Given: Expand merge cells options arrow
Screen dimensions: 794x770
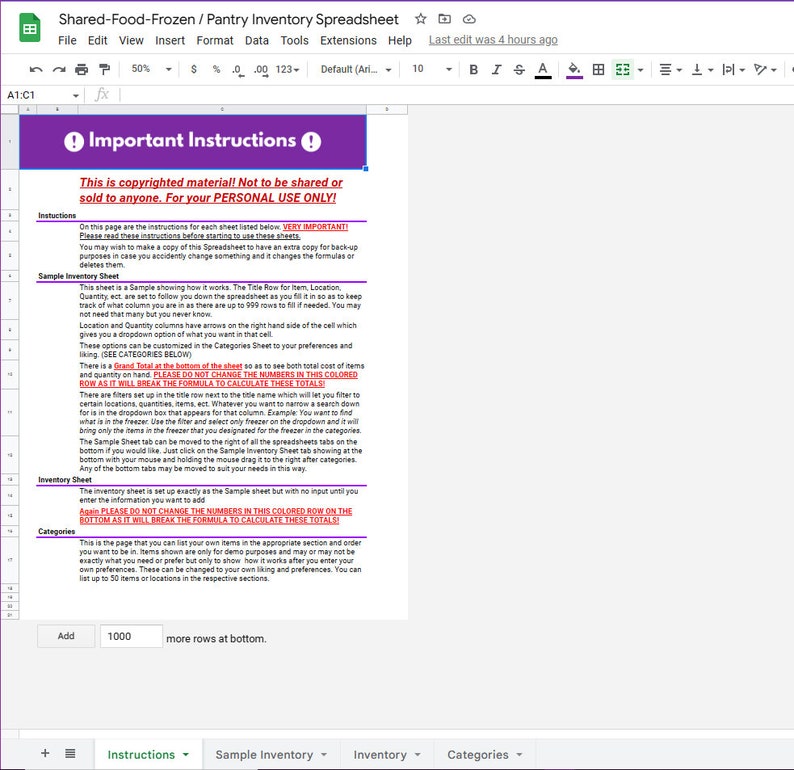Looking at the screenshot, I should (641, 70).
